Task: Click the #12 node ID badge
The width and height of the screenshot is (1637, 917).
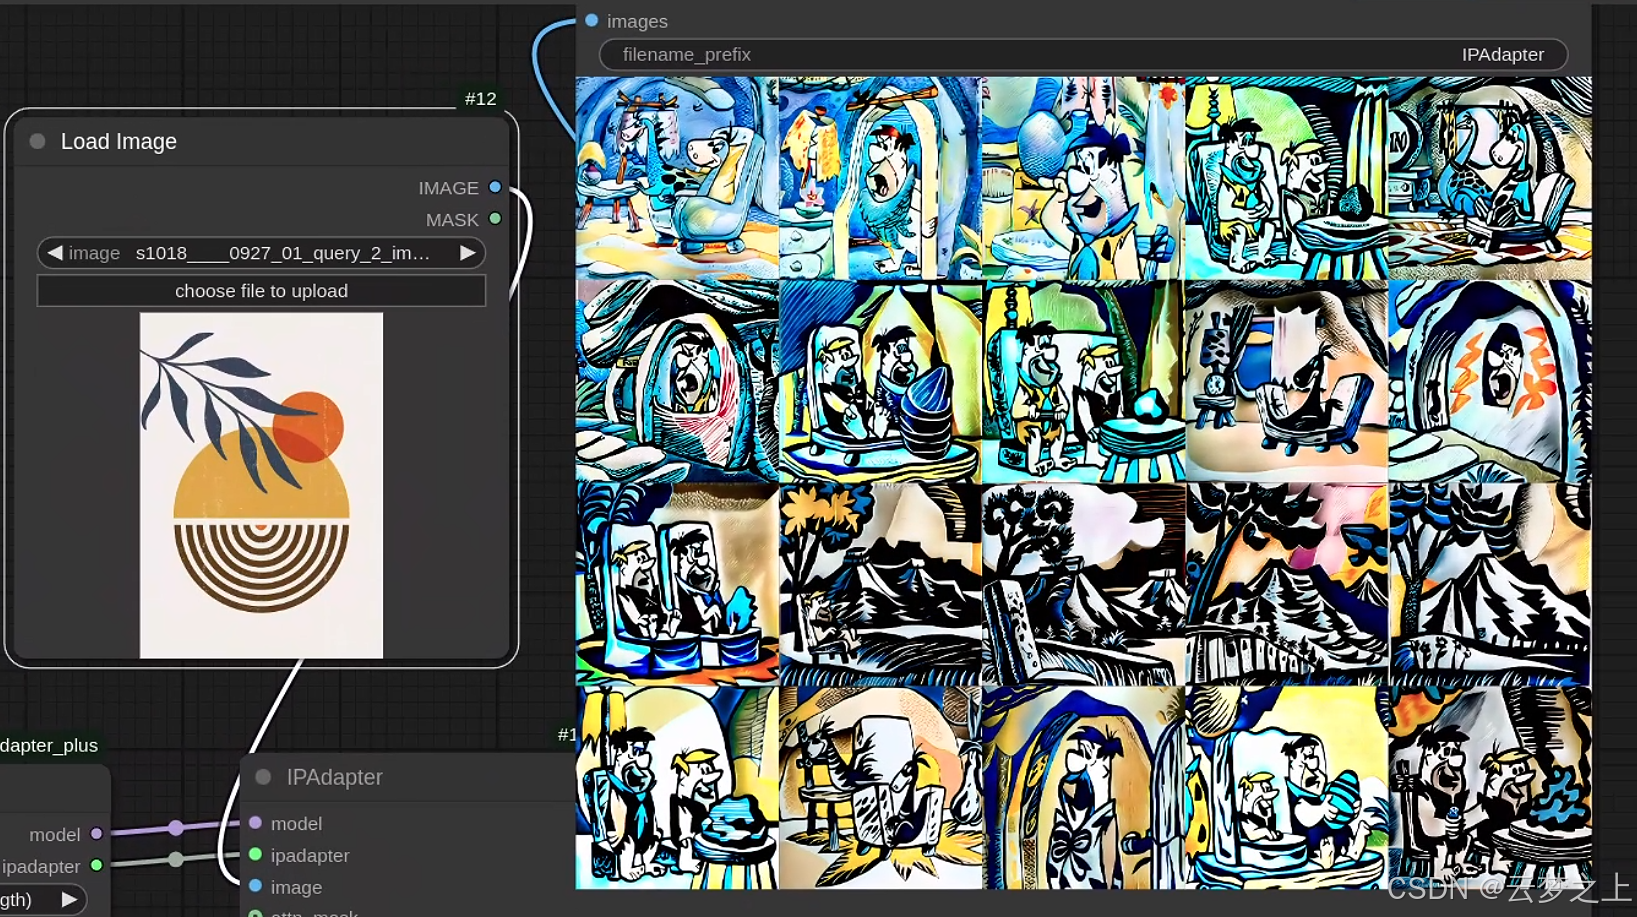Action: (x=480, y=98)
